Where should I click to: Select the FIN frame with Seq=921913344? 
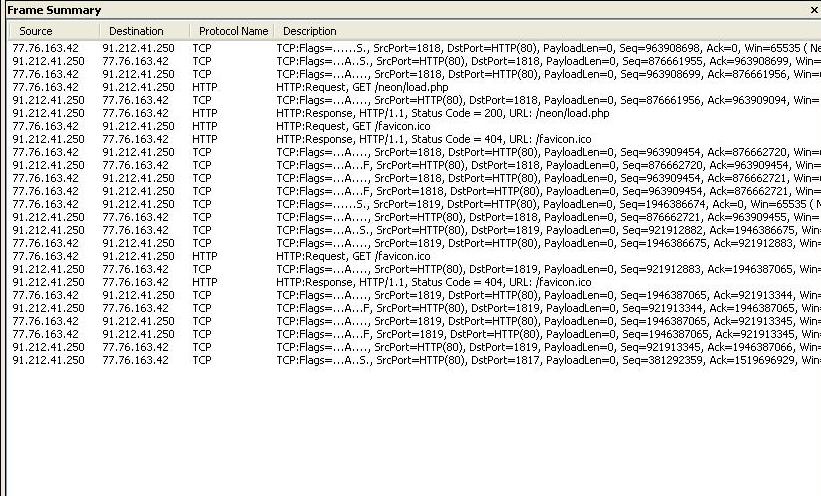(450, 308)
